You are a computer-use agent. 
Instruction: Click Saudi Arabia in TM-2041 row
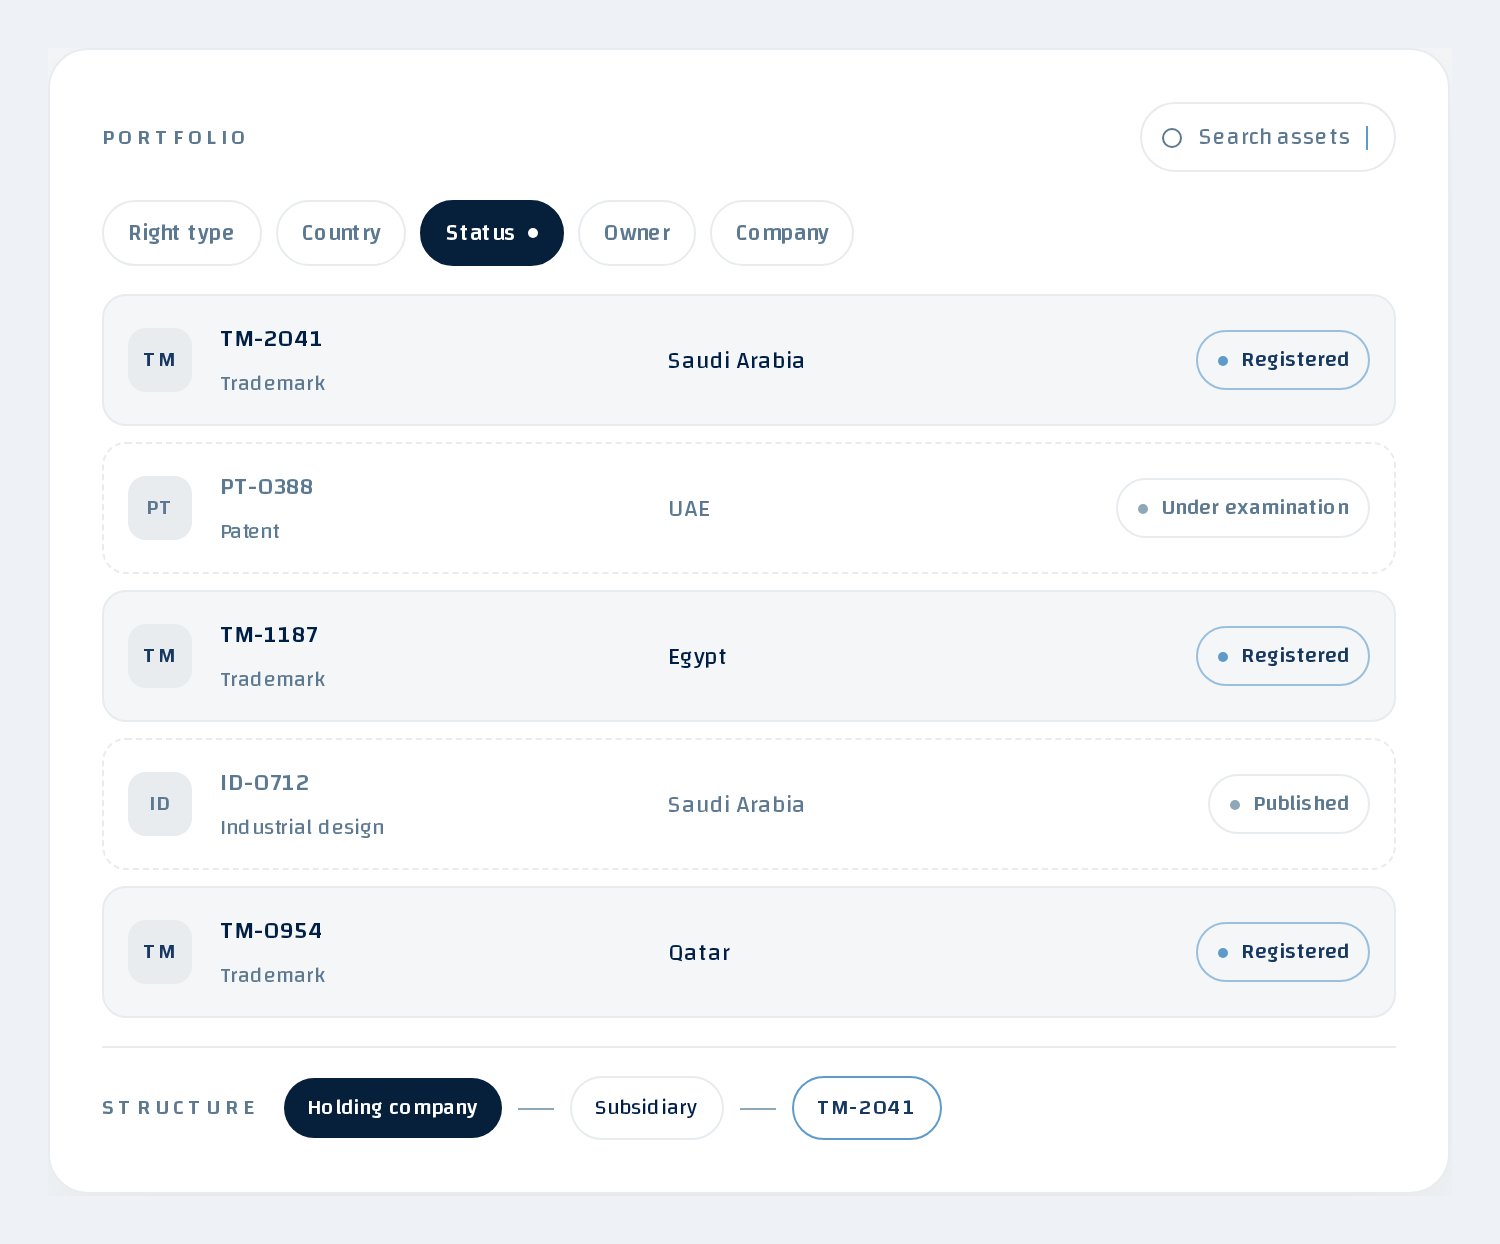736,360
